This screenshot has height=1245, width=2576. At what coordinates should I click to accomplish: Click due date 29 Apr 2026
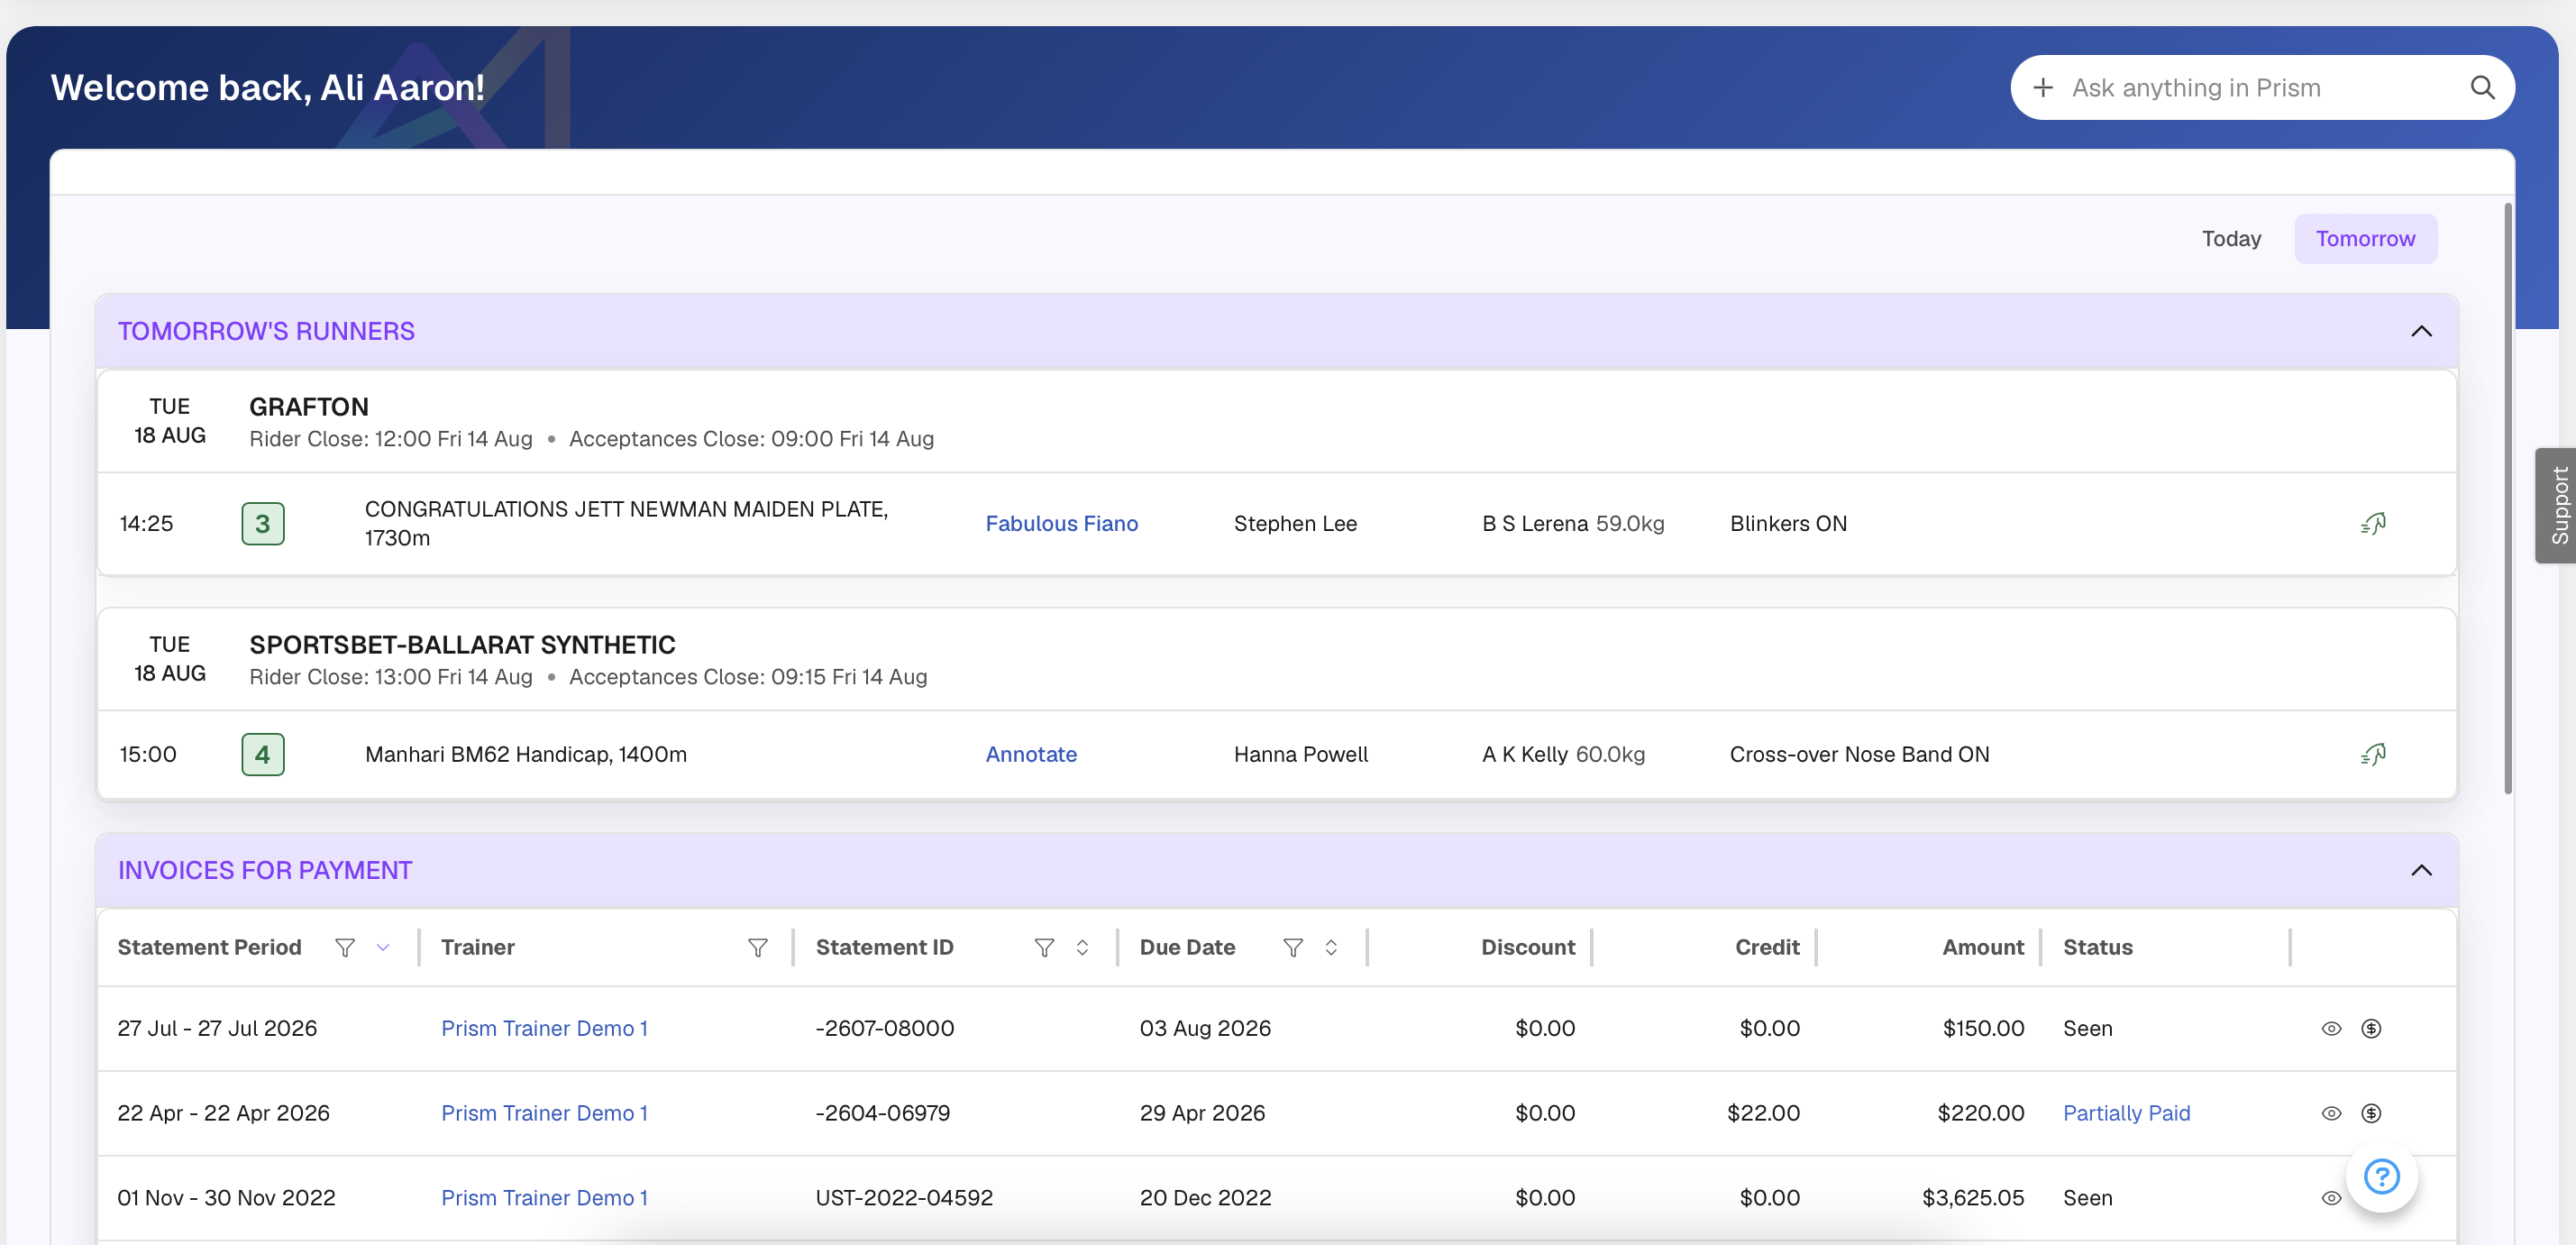click(1202, 1113)
